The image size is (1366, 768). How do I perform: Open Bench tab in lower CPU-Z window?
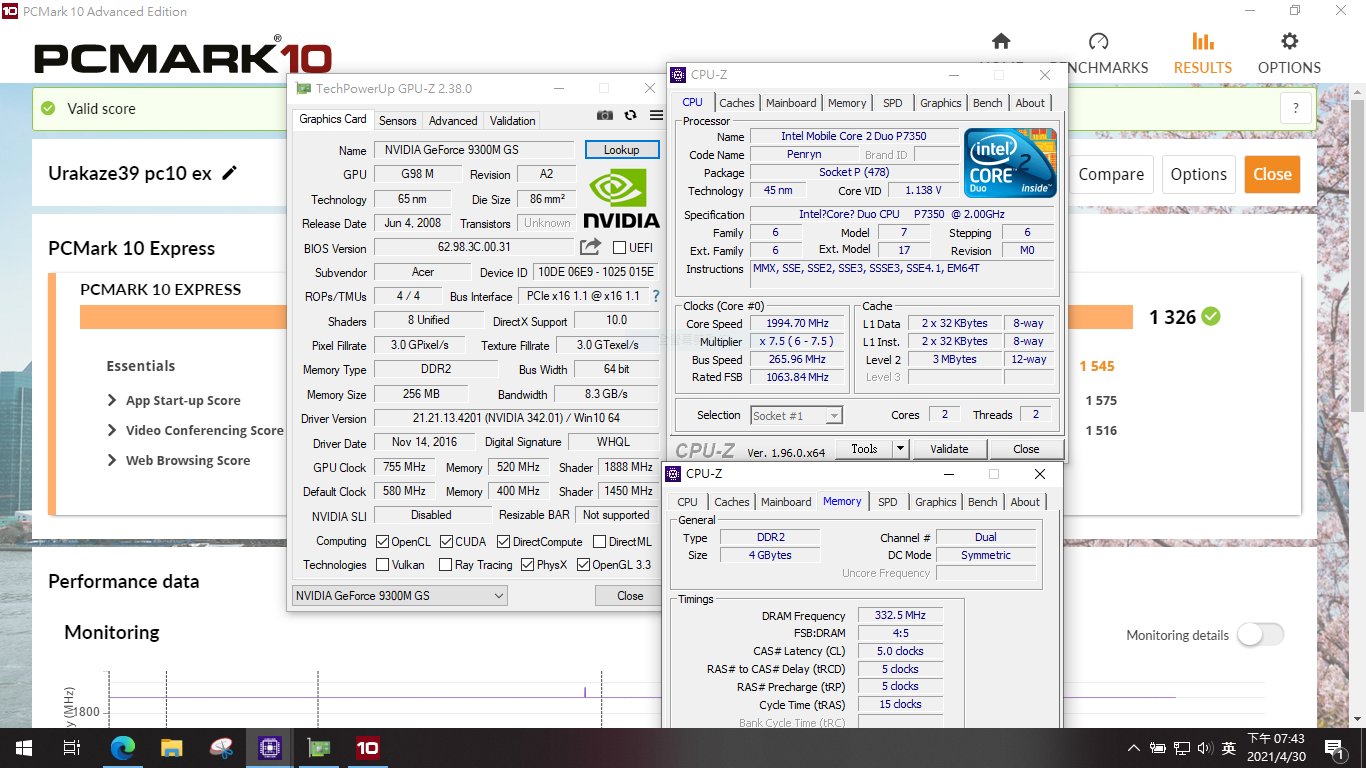click(x=983, y=502)
